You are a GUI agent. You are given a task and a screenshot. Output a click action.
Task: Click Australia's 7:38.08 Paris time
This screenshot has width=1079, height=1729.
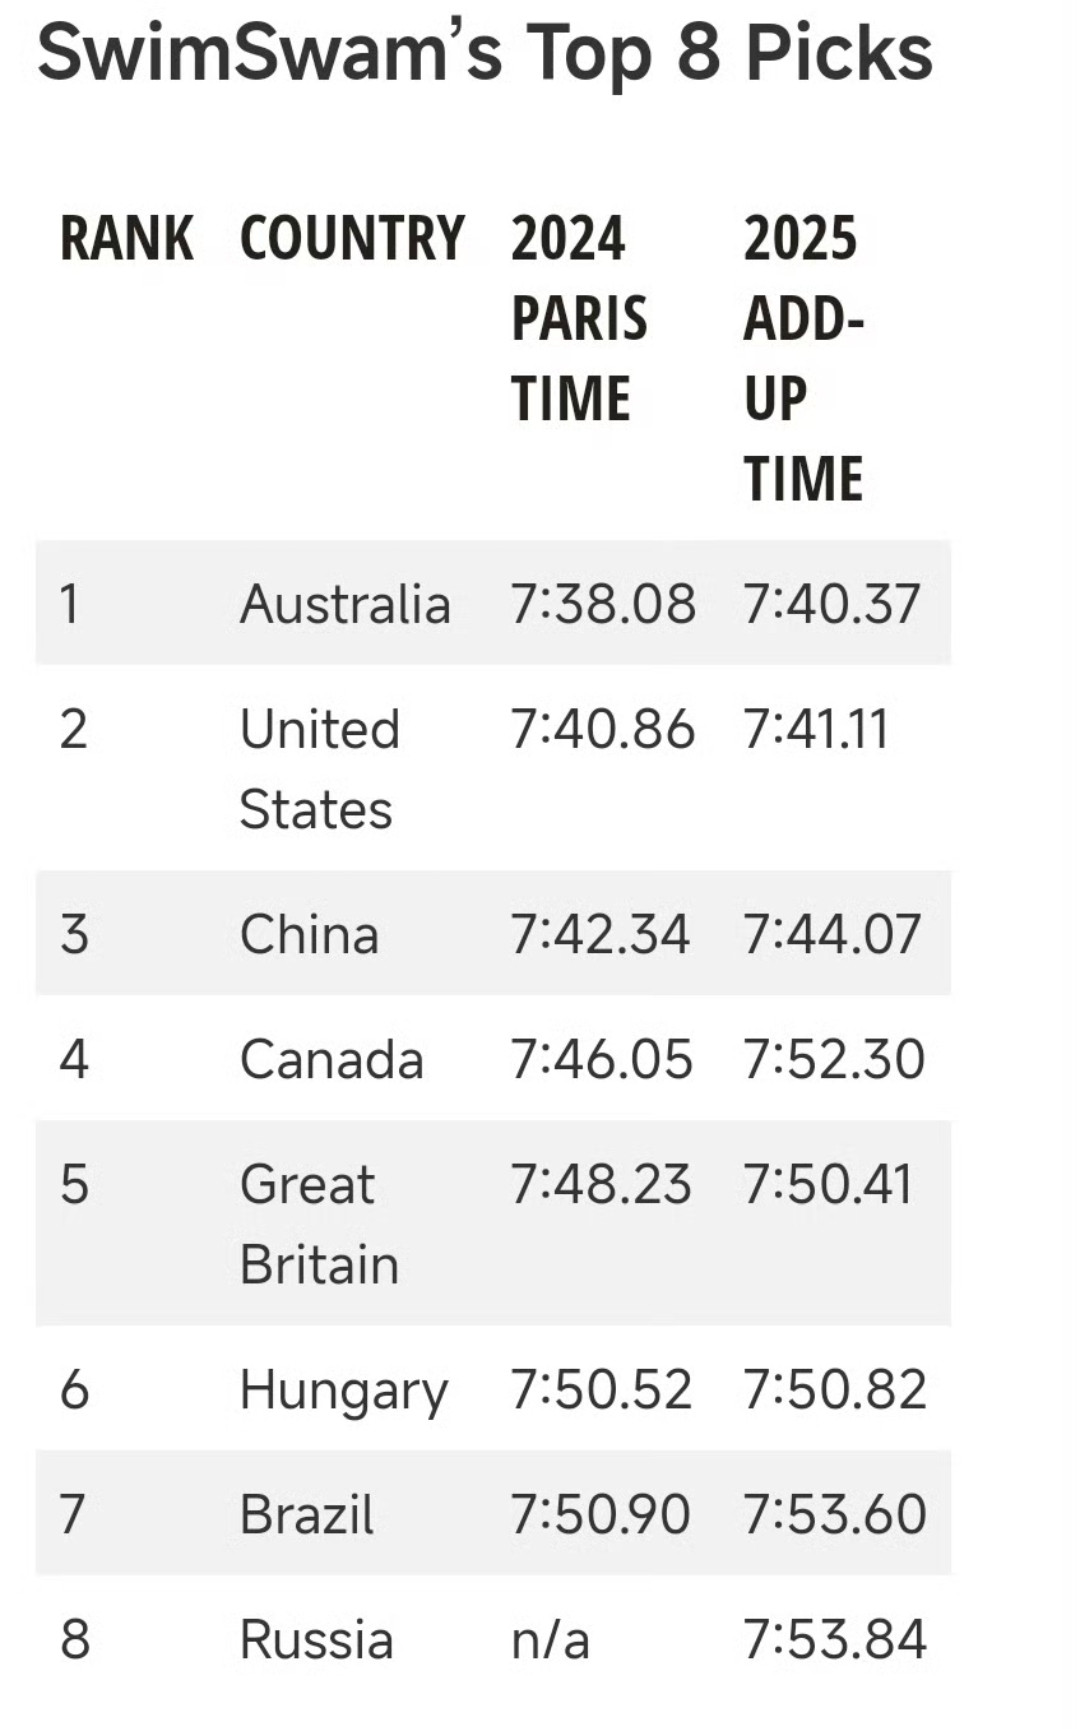[603, 604]
